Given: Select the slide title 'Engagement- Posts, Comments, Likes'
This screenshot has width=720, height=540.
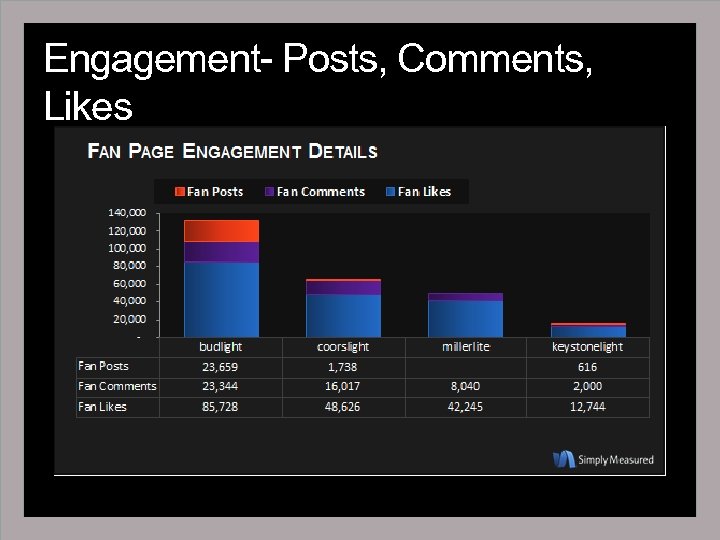Looking at the screenshot, I should click(x=318, y=82).
